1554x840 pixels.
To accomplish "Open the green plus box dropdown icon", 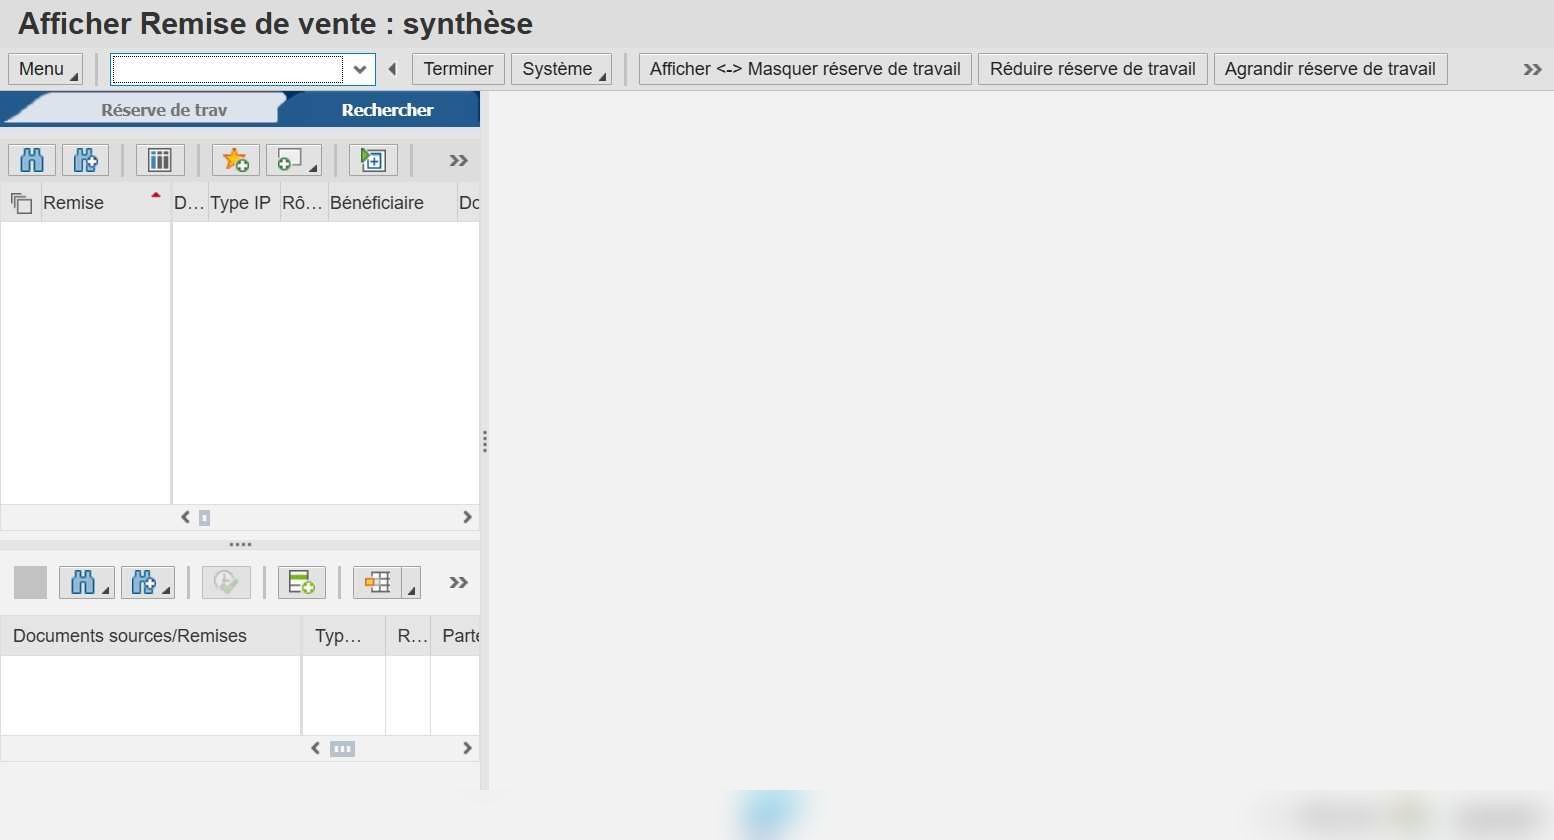I will (294, 160).
